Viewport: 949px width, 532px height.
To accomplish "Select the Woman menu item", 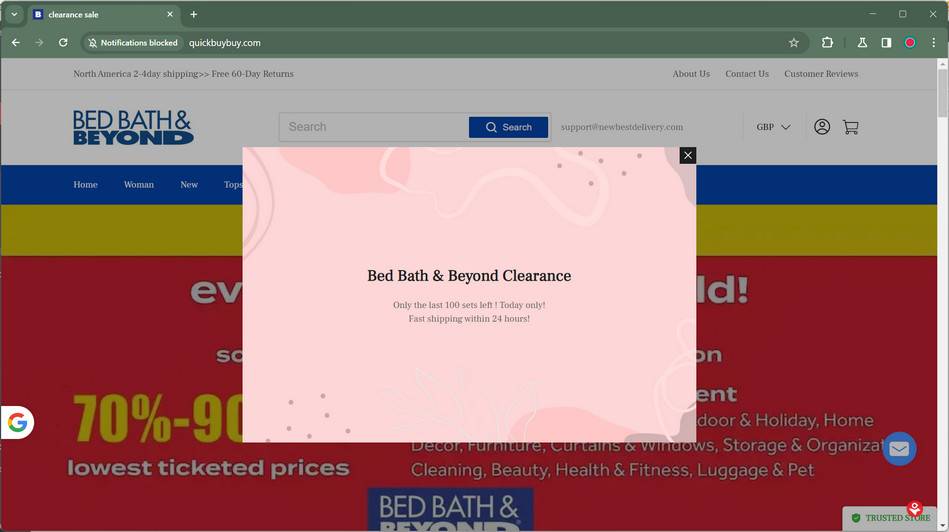I will coord(139,185).
